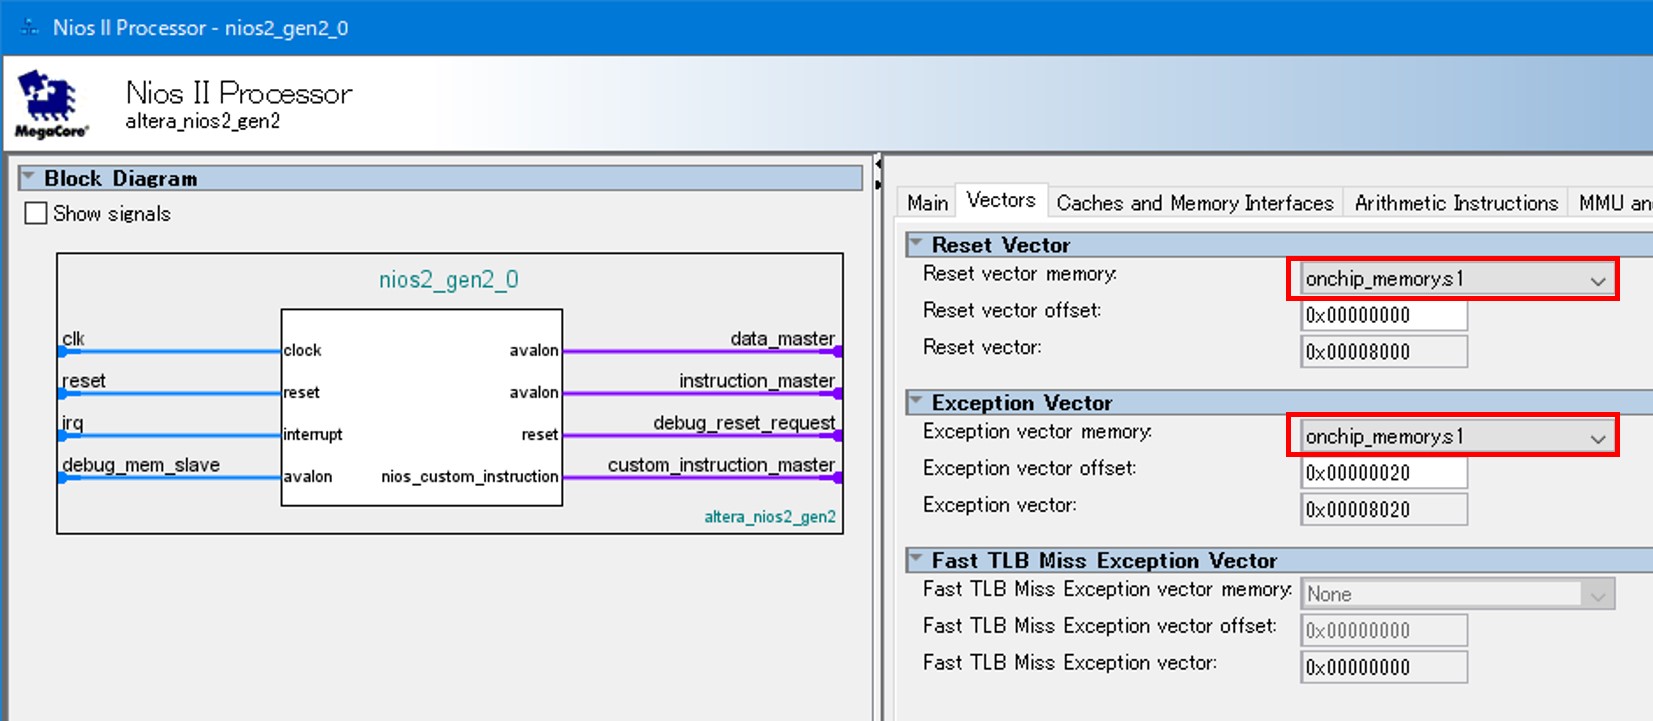The width and height of the screenshot is (1653, 721).
Task: Click the panel splitter collapse arrow
Action: tap(878, 164)
